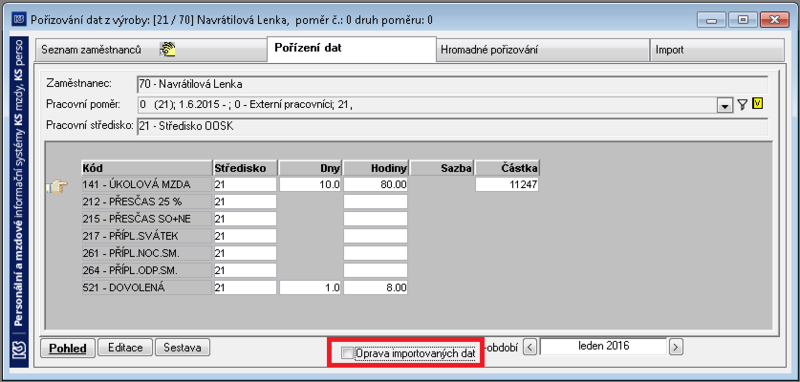800x382 pixels.
Task: Go to previous období with left arrow
Action: tap(530, 347)
